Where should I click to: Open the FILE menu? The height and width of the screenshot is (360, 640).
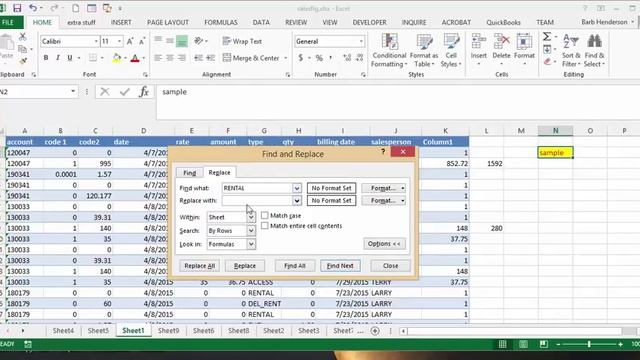tap(9, 22)
